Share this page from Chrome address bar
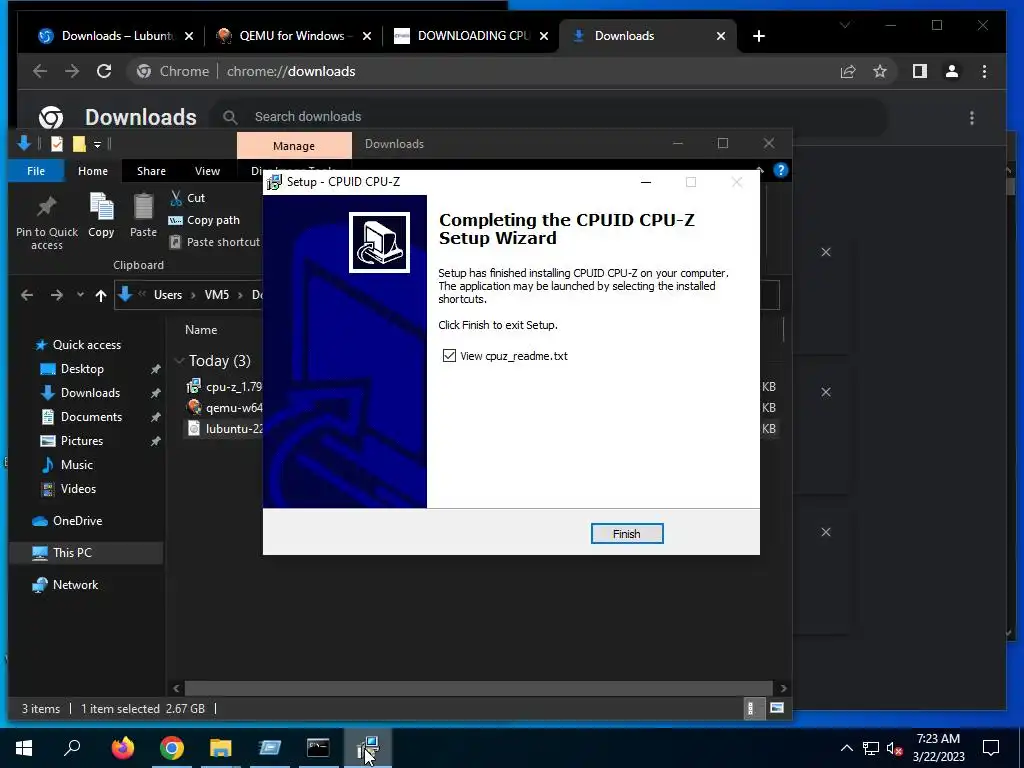Screen dimensions: 1024x768 click(848, 71)
